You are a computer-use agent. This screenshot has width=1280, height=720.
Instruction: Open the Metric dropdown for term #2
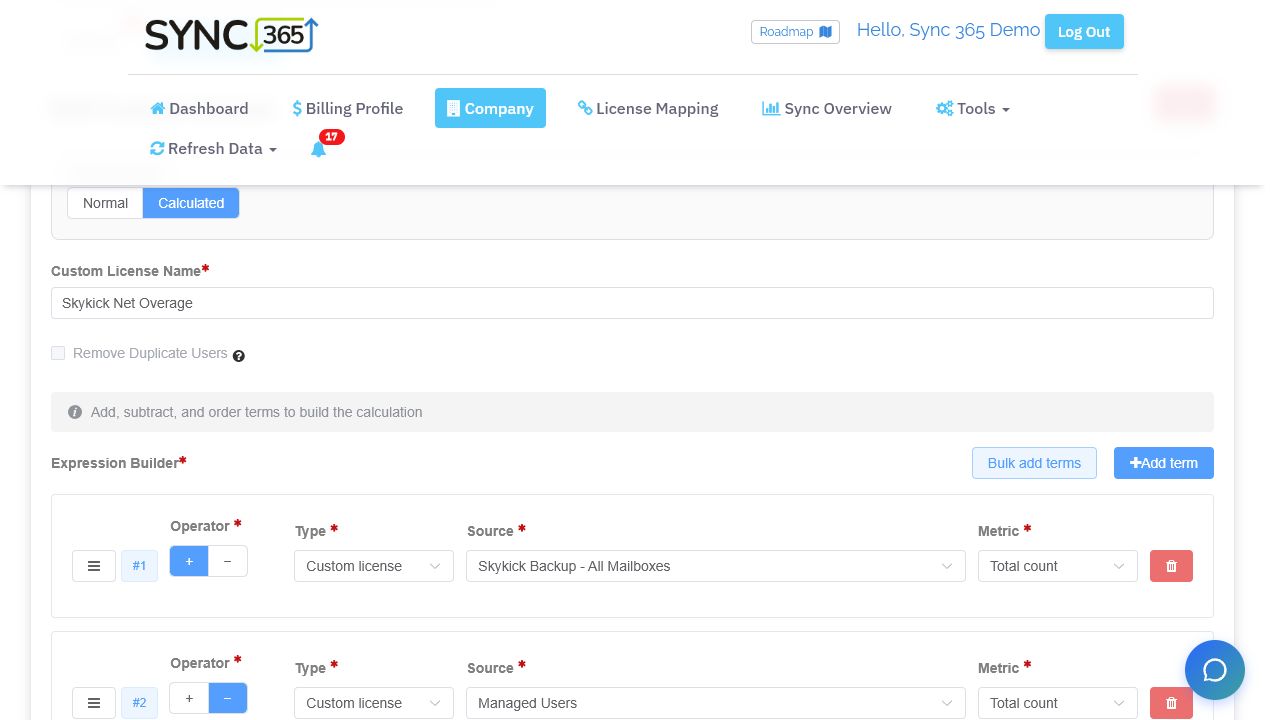click(1058, 703)
